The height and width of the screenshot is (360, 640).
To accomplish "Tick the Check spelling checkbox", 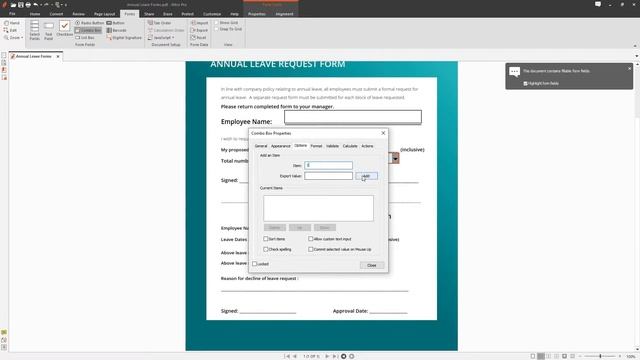I will coord(266,249).
